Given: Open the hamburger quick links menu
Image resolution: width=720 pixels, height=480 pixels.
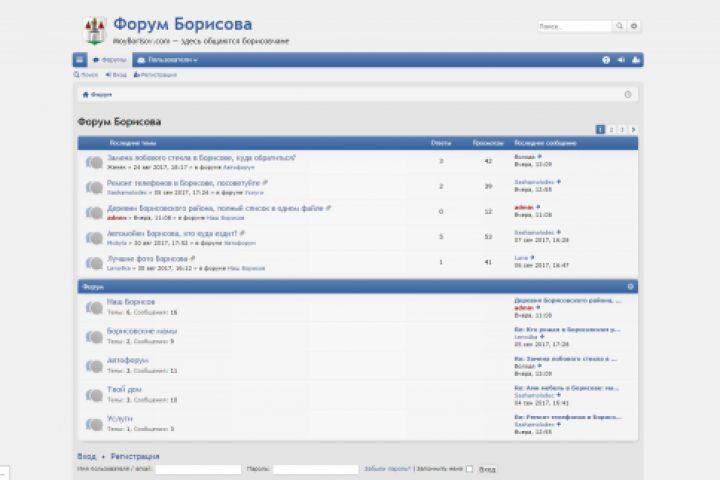Looking at the screenshot, I should point(79,60).
